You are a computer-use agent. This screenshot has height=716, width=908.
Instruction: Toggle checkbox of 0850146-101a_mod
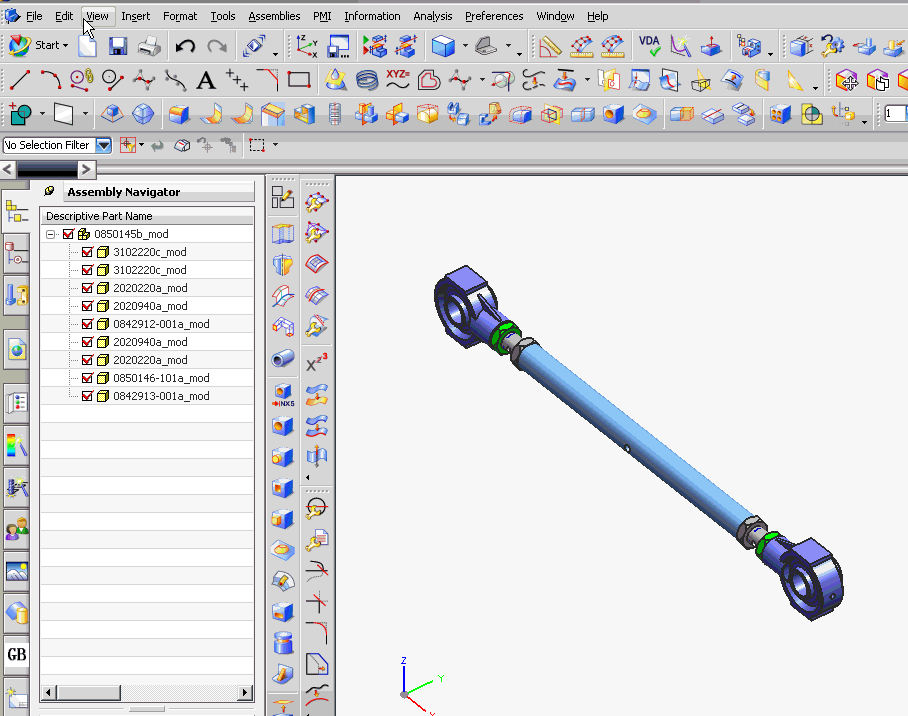(x=87, y=378)
